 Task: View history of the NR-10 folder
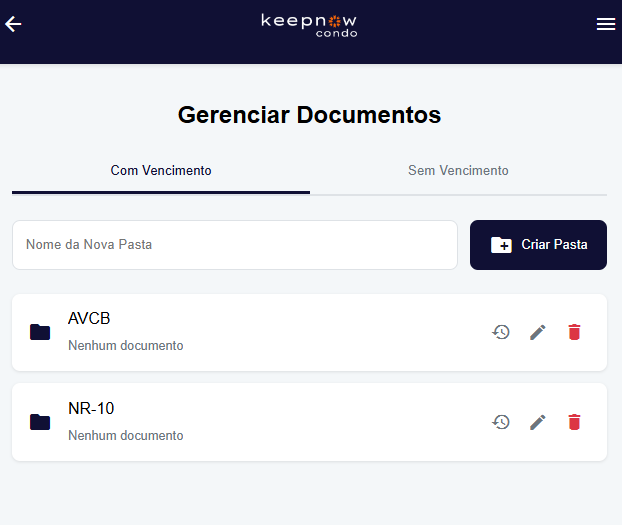(501, 422)
